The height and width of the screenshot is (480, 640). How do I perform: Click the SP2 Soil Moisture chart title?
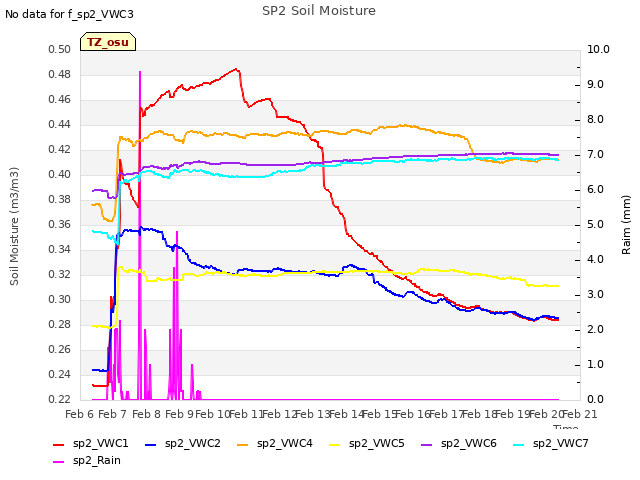click(x=319, y=11)
